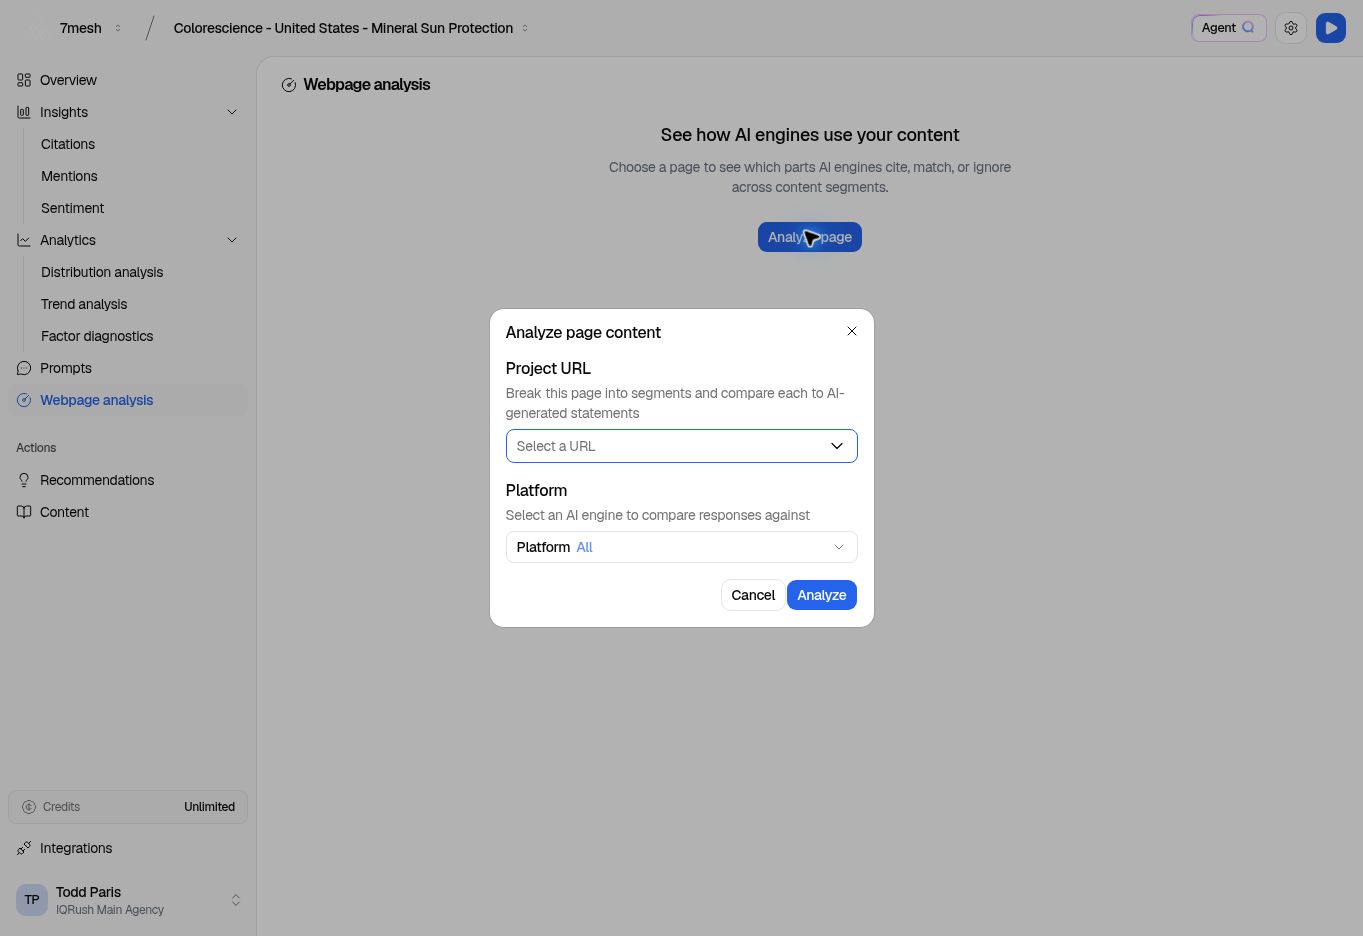Open settings via the gear icon

click(x=1291, y=28)
